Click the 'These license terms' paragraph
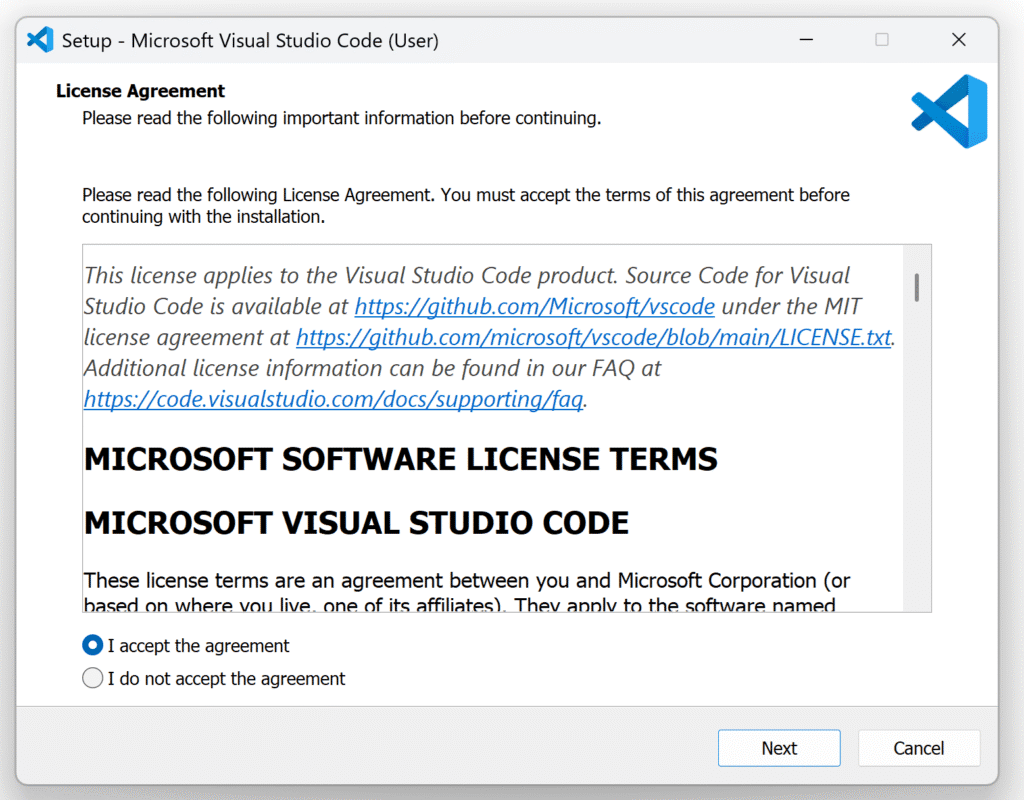The height and width of the screenshot is (800, 1024). [466, 593]
